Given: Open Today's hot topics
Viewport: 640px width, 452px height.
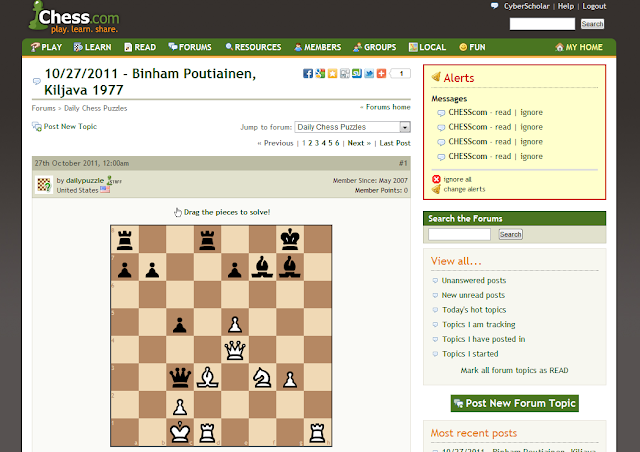Looking at the screenshot, I should 474,310.
